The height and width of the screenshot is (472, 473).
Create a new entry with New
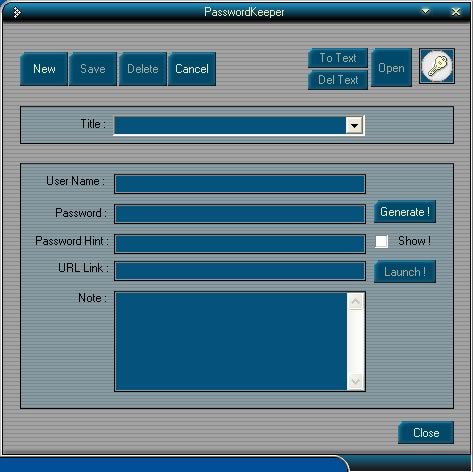point(44,69)
